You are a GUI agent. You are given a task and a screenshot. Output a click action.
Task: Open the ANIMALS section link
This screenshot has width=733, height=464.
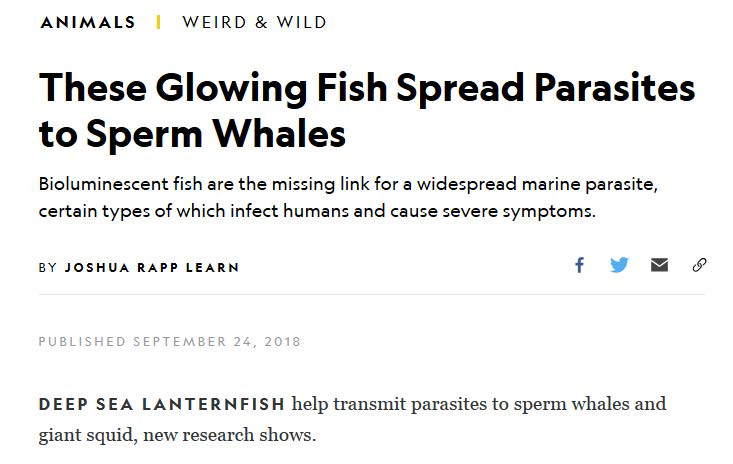click(88, 22)
